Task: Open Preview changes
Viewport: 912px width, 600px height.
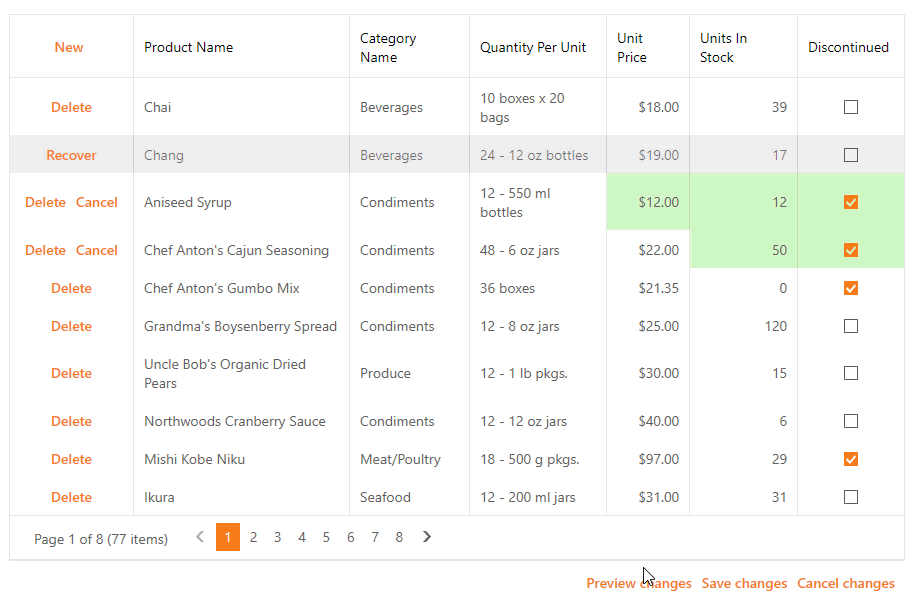Action: coord(639,583)
